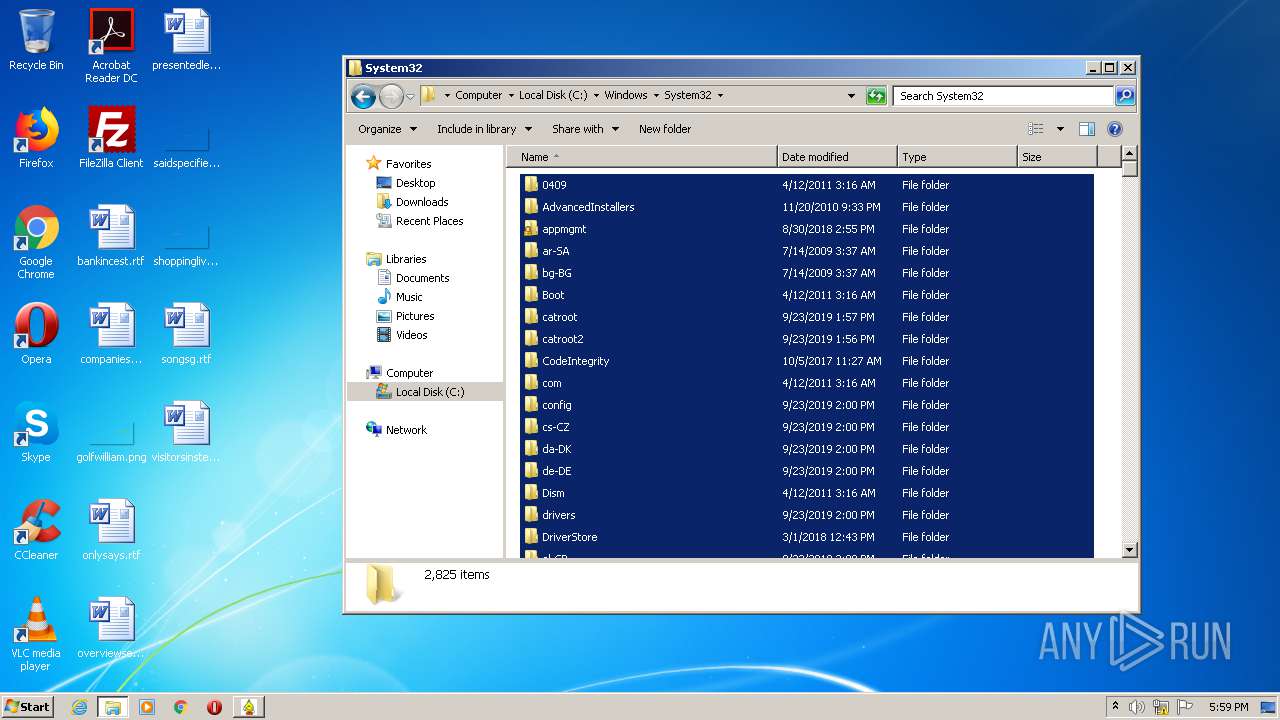Select Desktop in Favorites
The image size is (1280, 720).
click(415, 183)
